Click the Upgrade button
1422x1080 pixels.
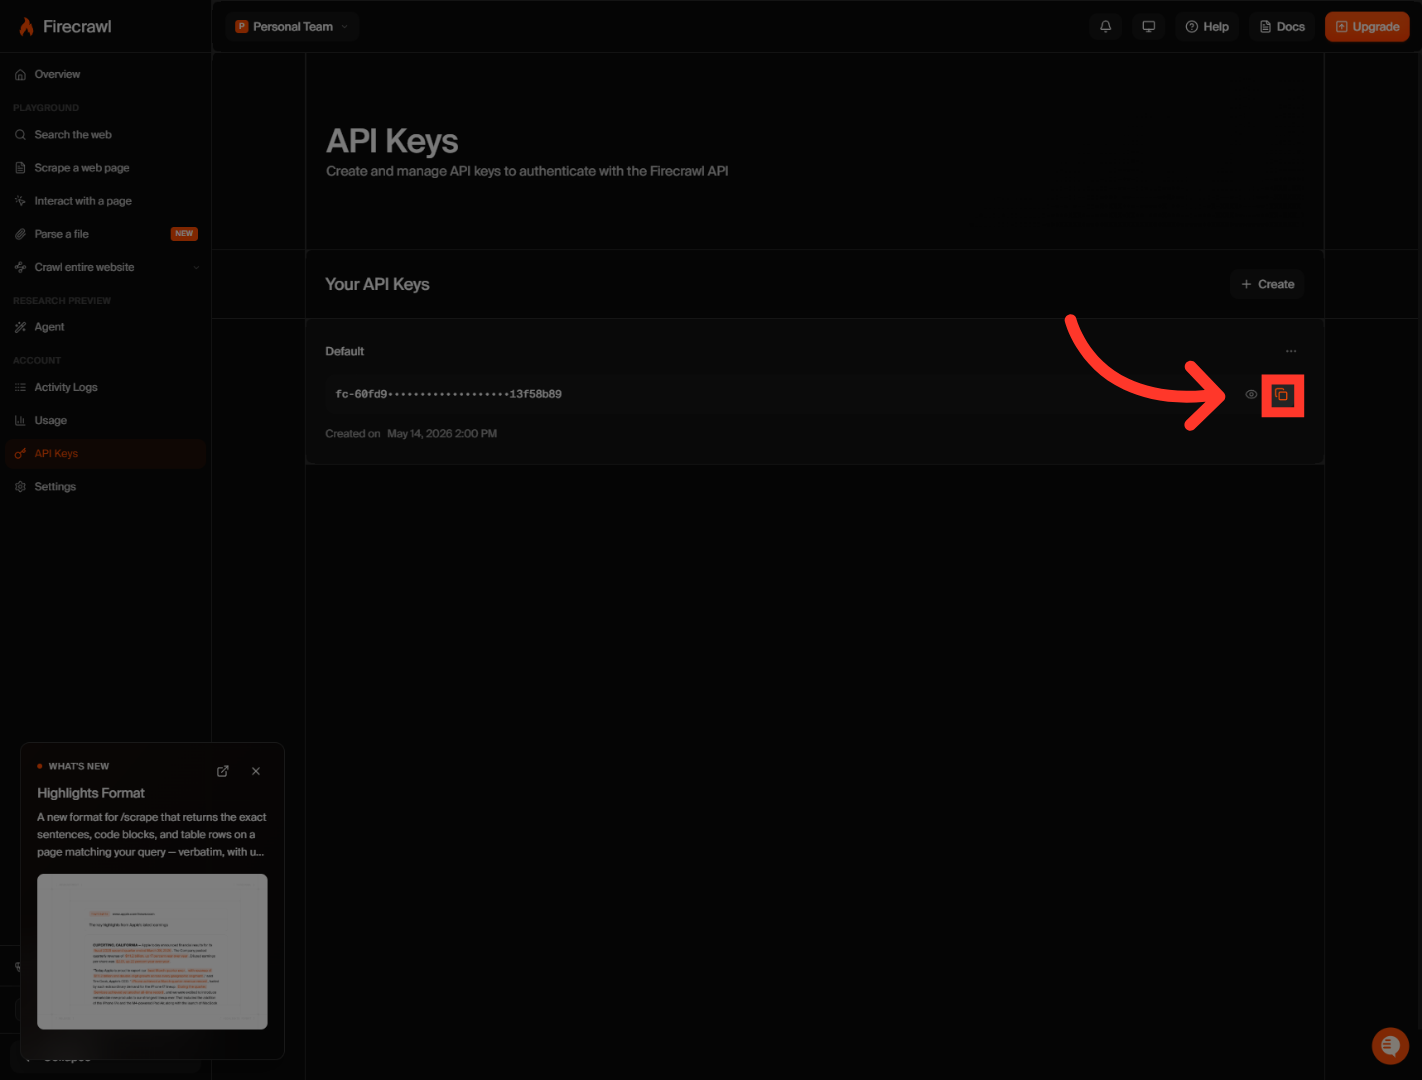coord(1367,27)
